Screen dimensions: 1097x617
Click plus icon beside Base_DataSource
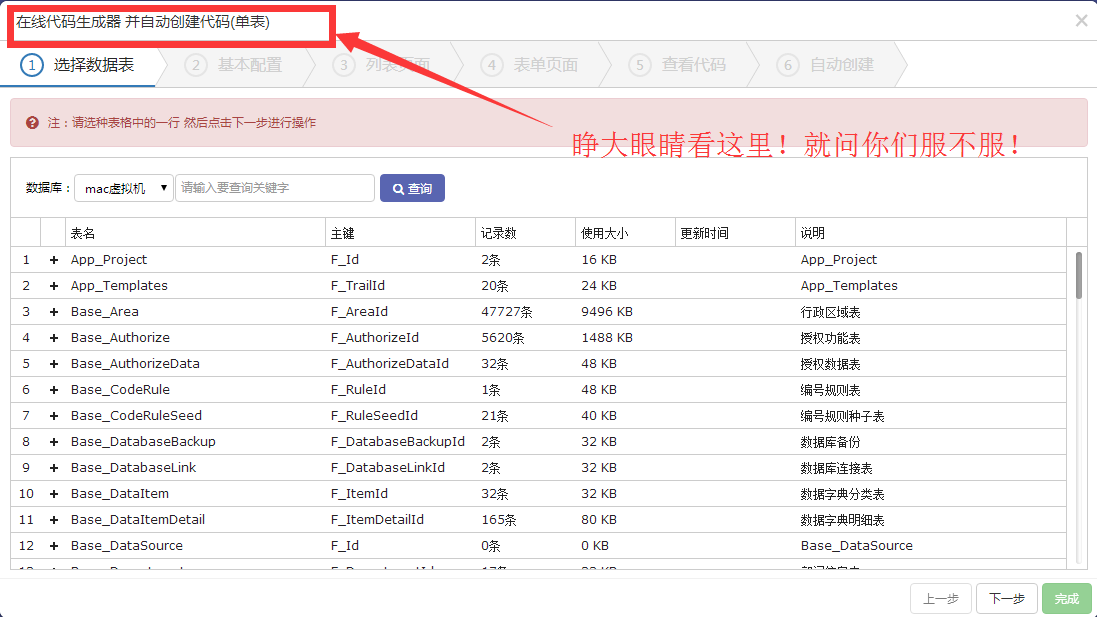(54, 546)
